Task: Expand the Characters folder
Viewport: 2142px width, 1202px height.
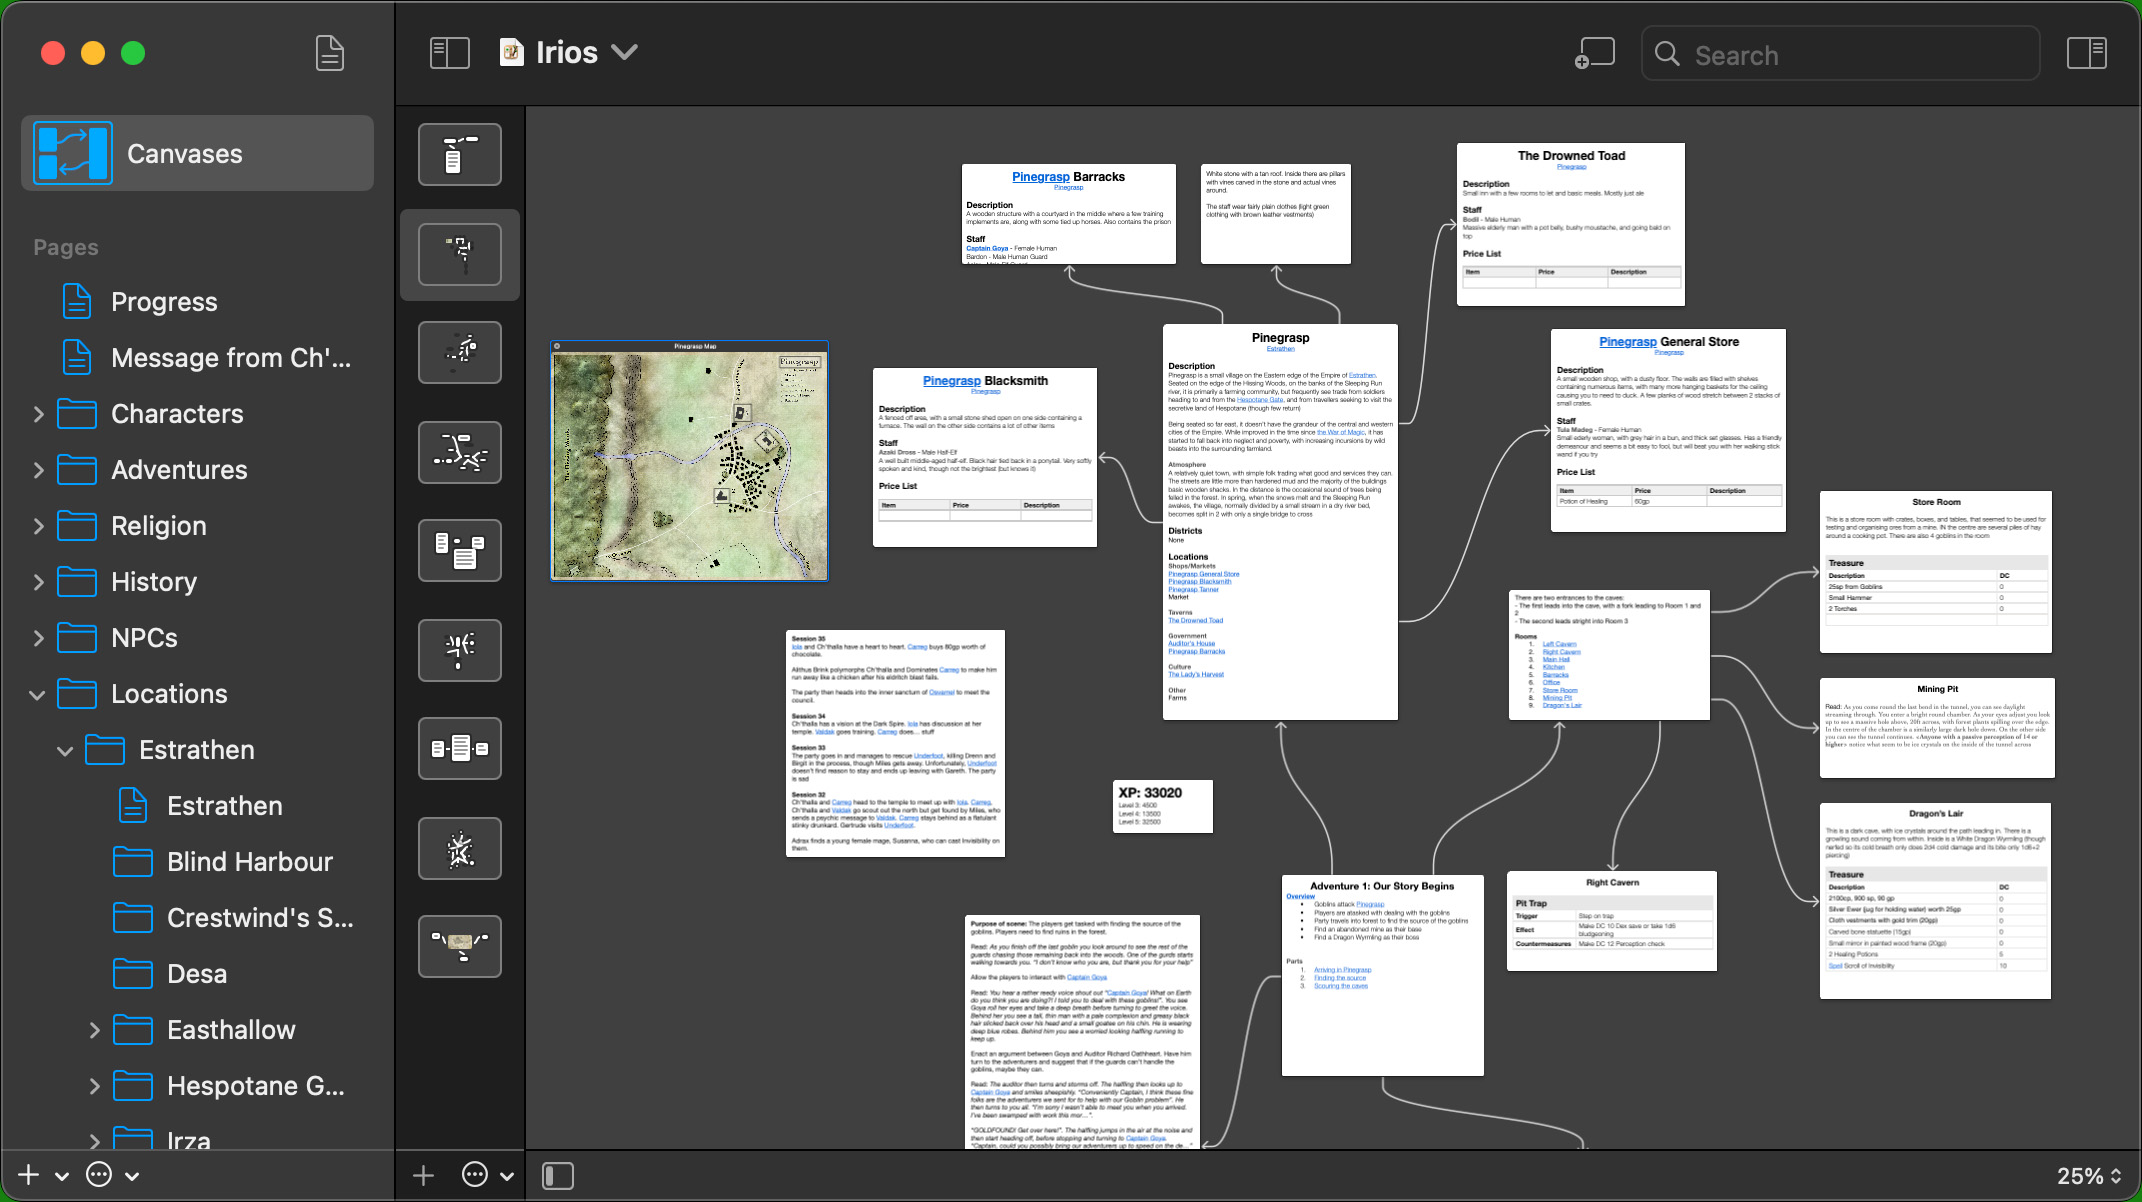Action: pyautogui.click(x=38, y=414)
